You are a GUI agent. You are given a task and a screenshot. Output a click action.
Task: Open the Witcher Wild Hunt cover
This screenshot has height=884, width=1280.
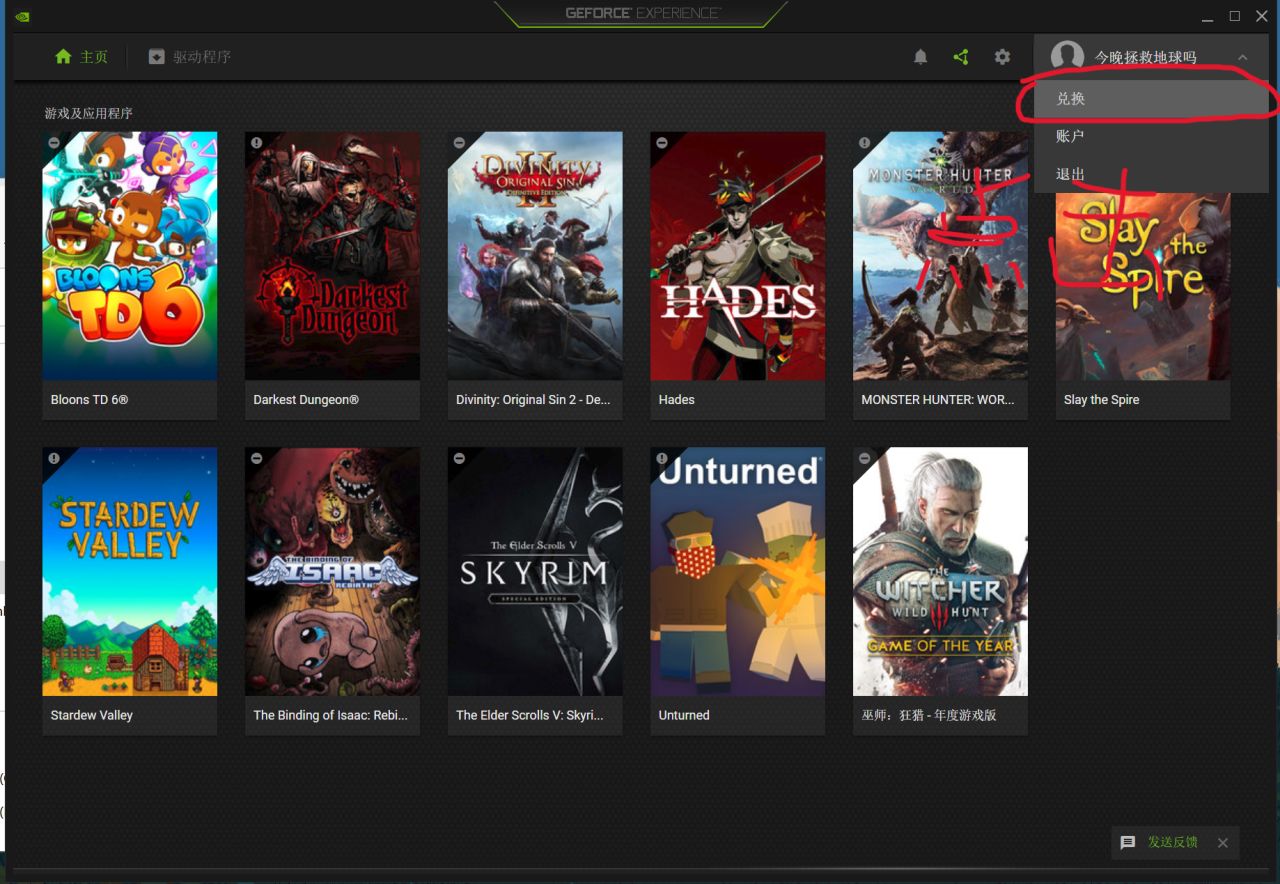pos(940,571)
